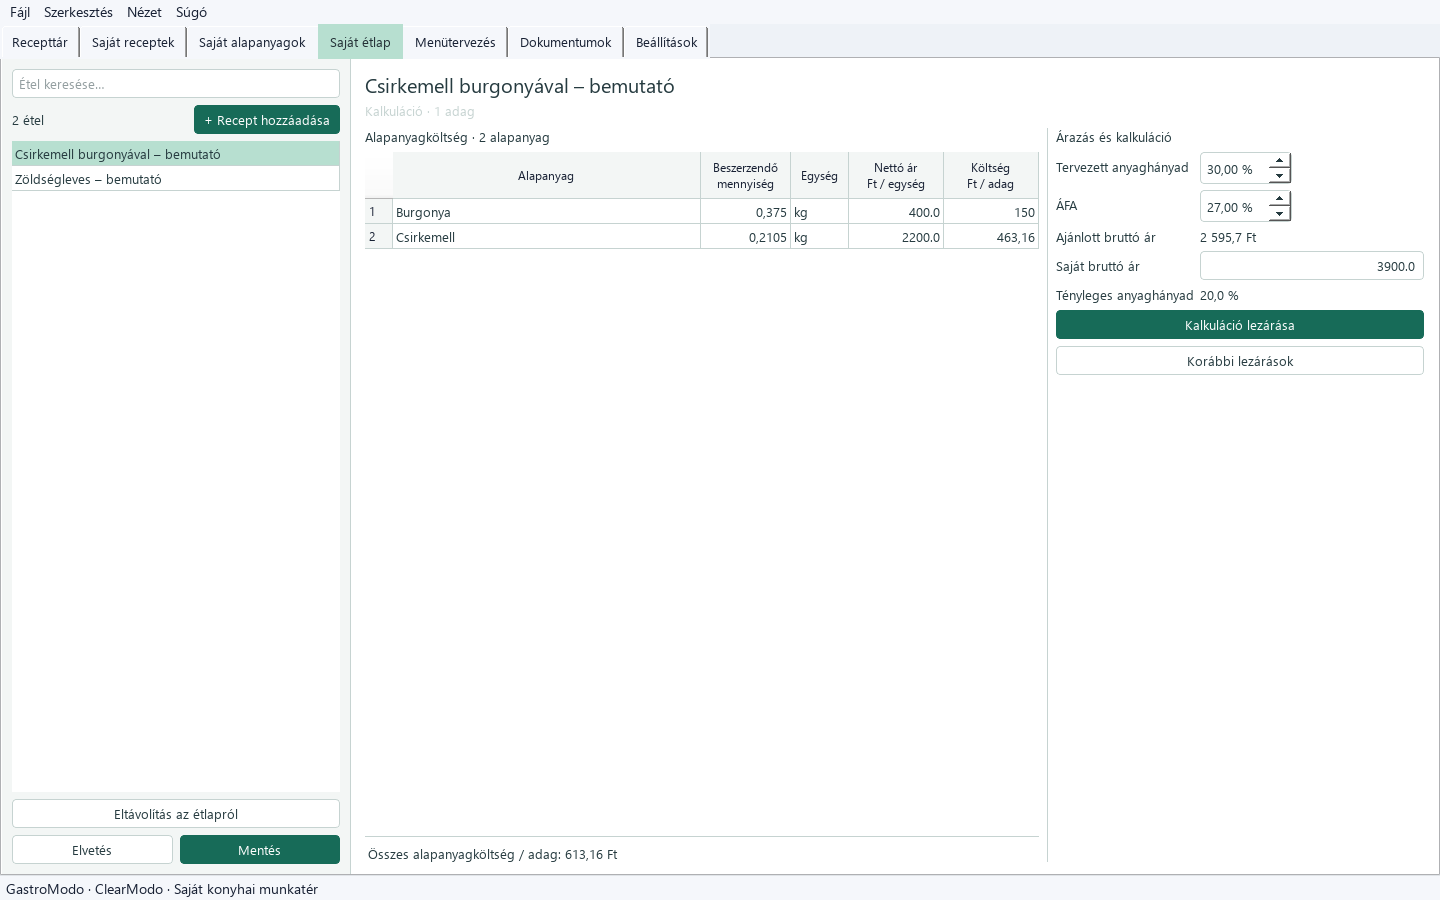
Task: Focus the Étel keresése search field
Action: [x=176, y=84]
